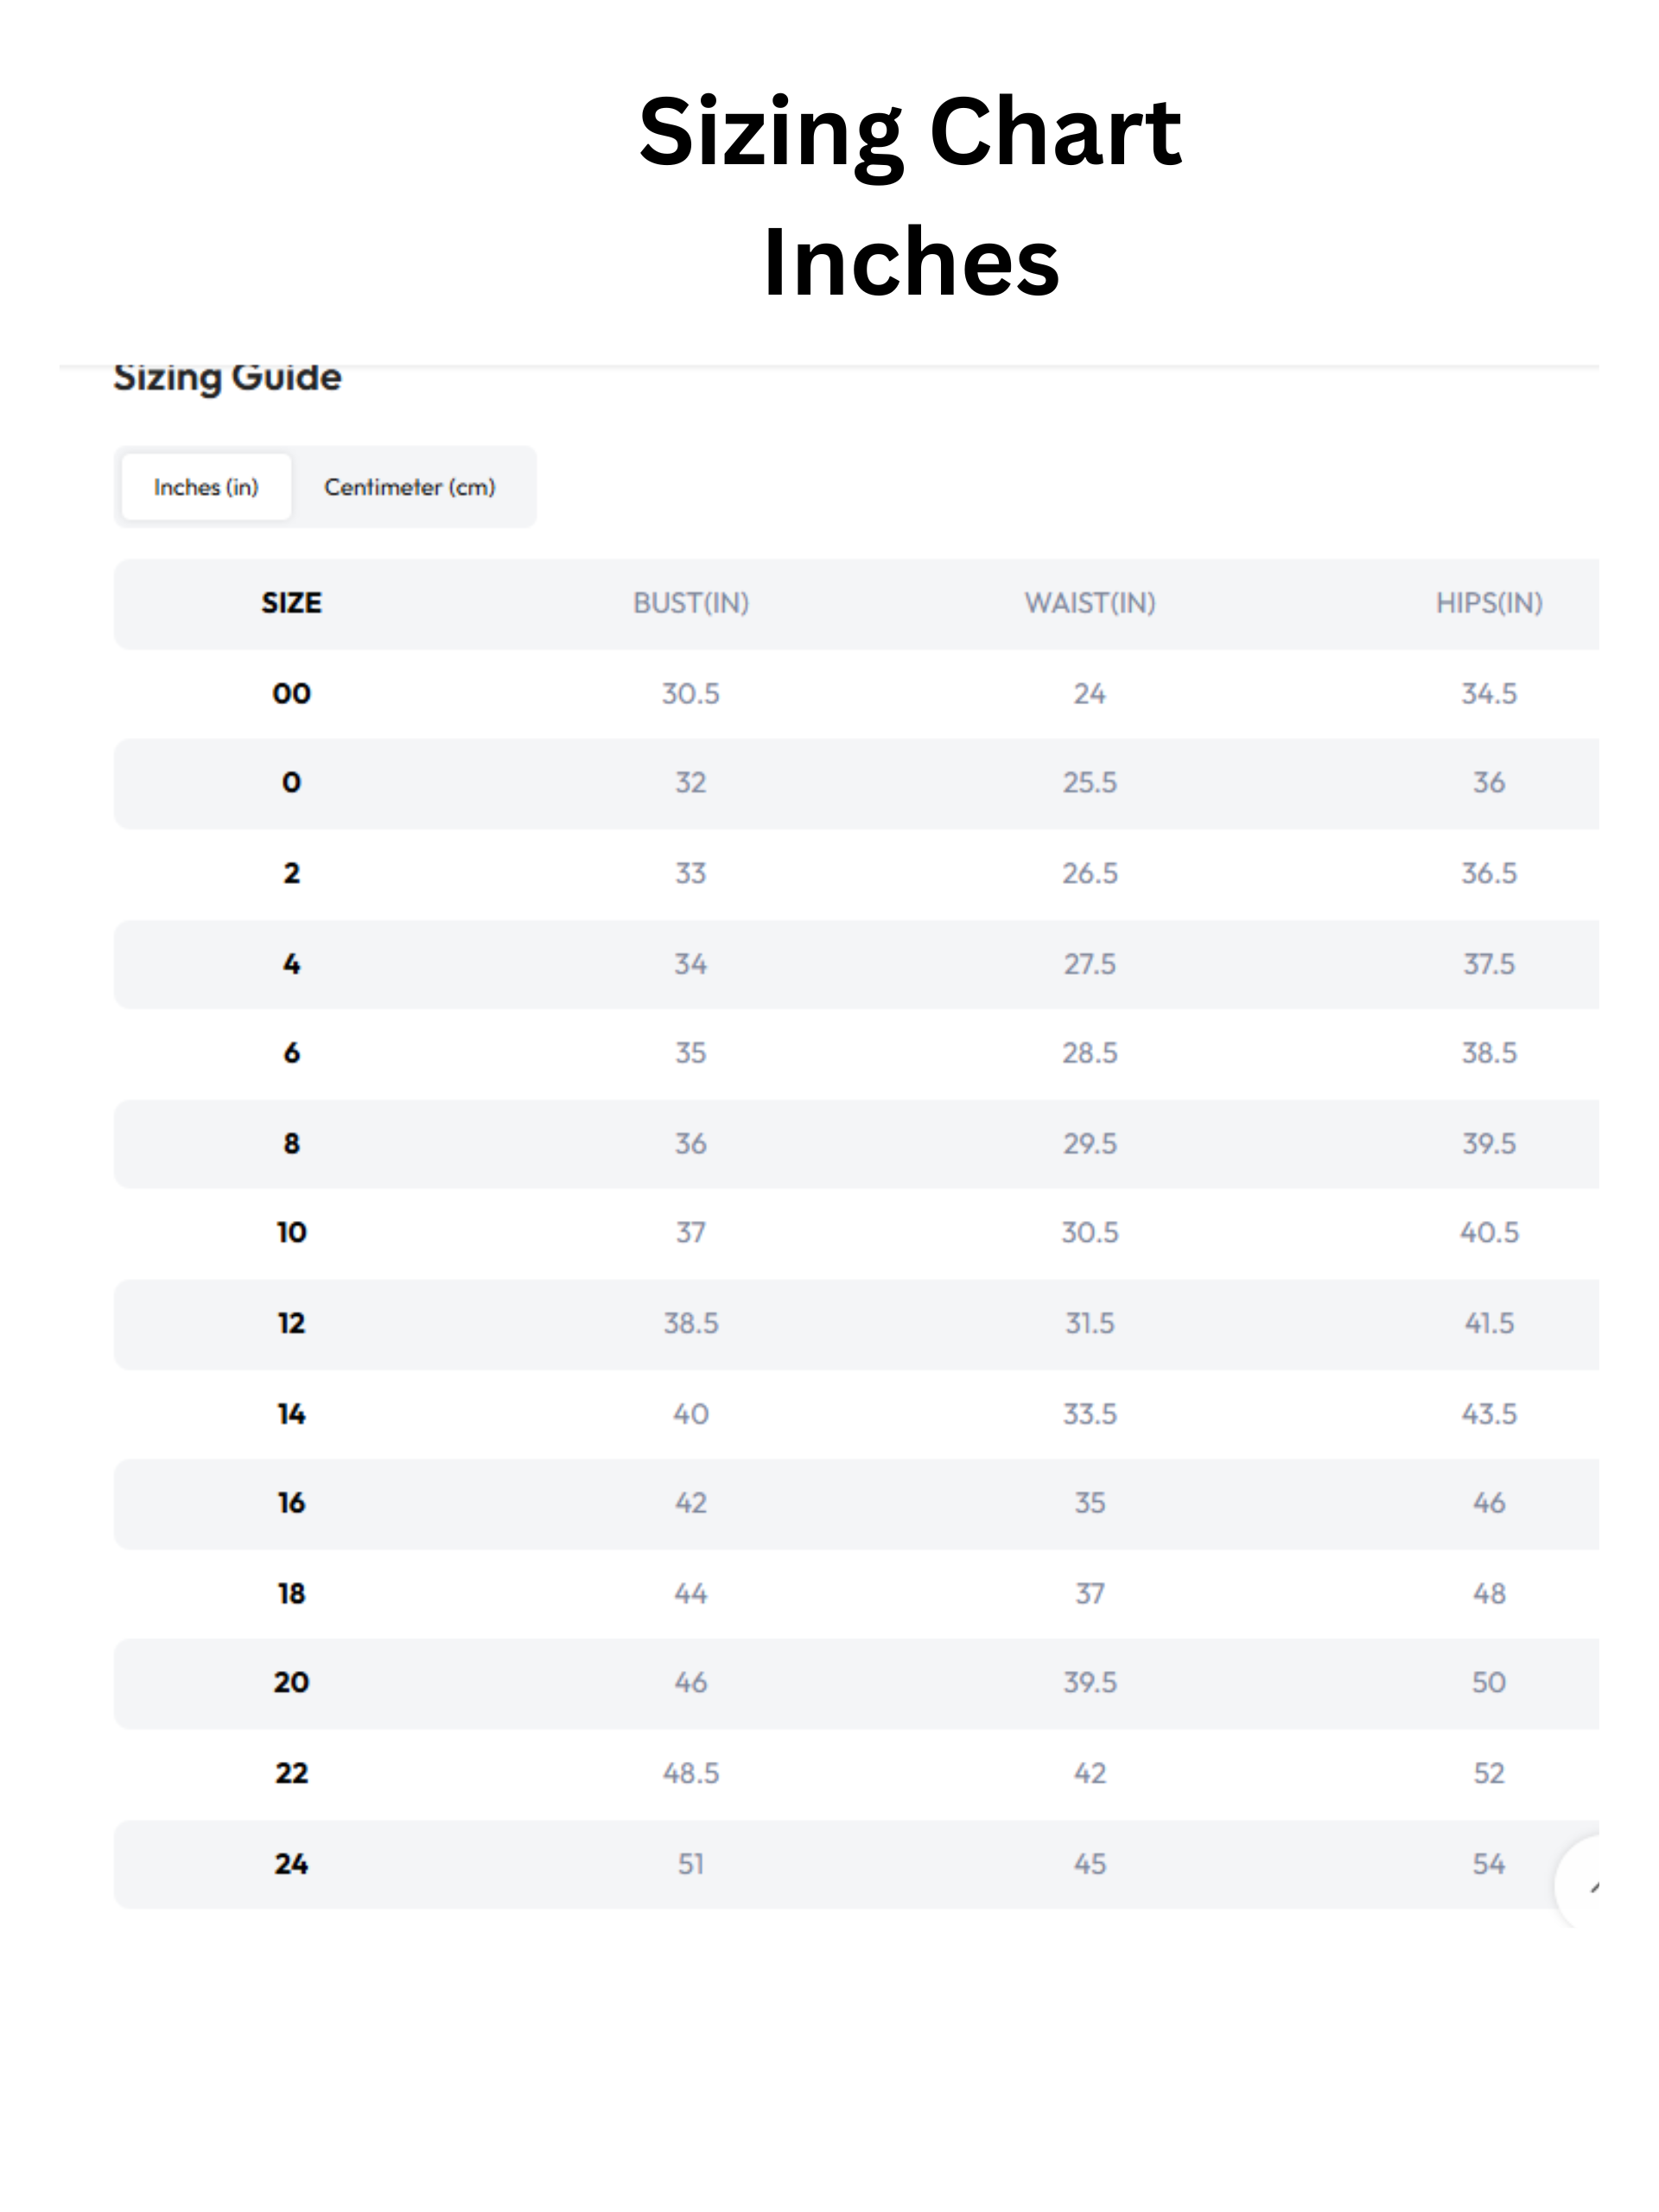Click waist value 45 for size 24
The height and width of the screenshot is (2212, 1659).
tap(1089, 1863)
